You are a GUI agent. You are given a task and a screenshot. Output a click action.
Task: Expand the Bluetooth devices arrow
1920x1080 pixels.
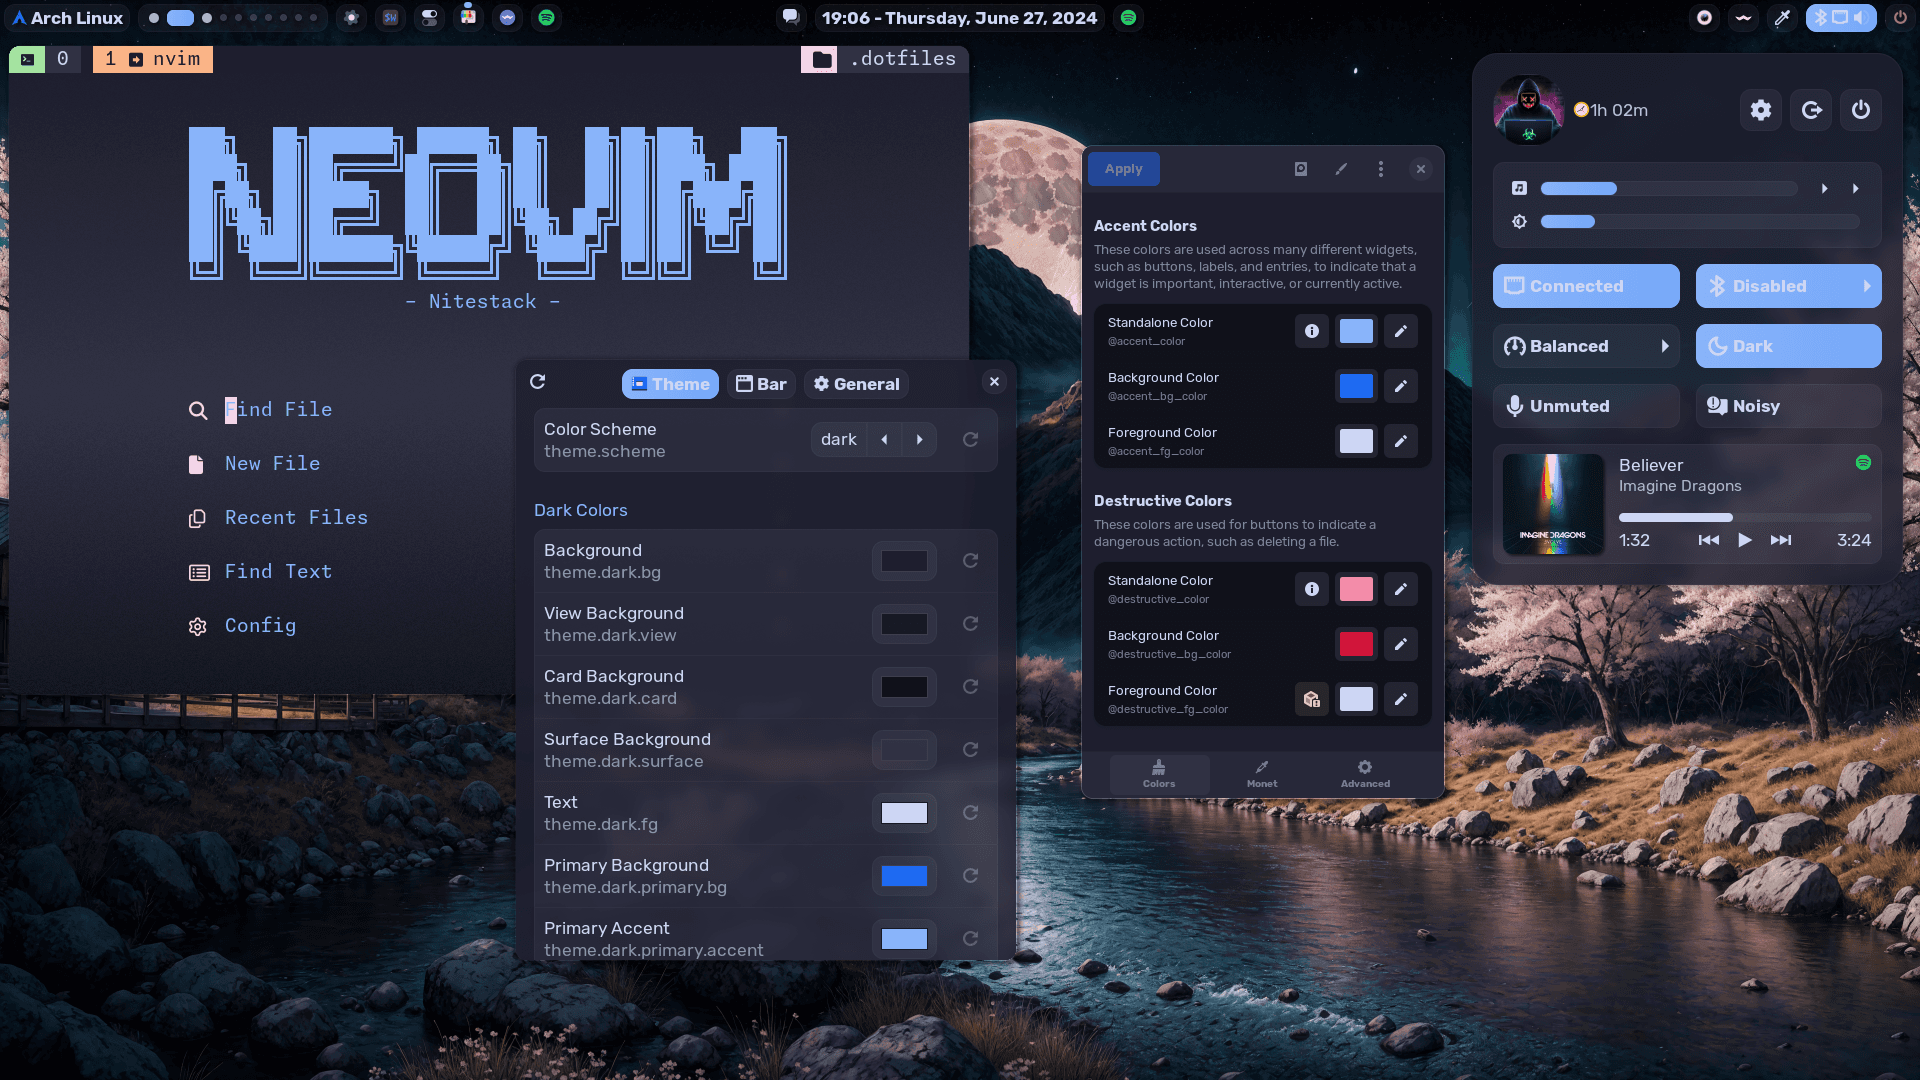point(1866,286)
